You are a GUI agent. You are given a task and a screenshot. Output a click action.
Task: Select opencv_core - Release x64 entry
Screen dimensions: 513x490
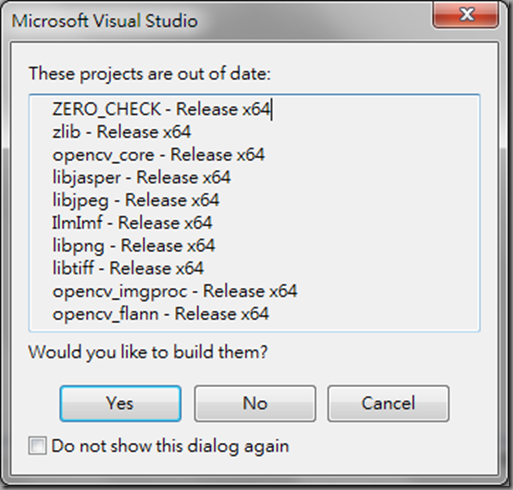pos(158,155)
